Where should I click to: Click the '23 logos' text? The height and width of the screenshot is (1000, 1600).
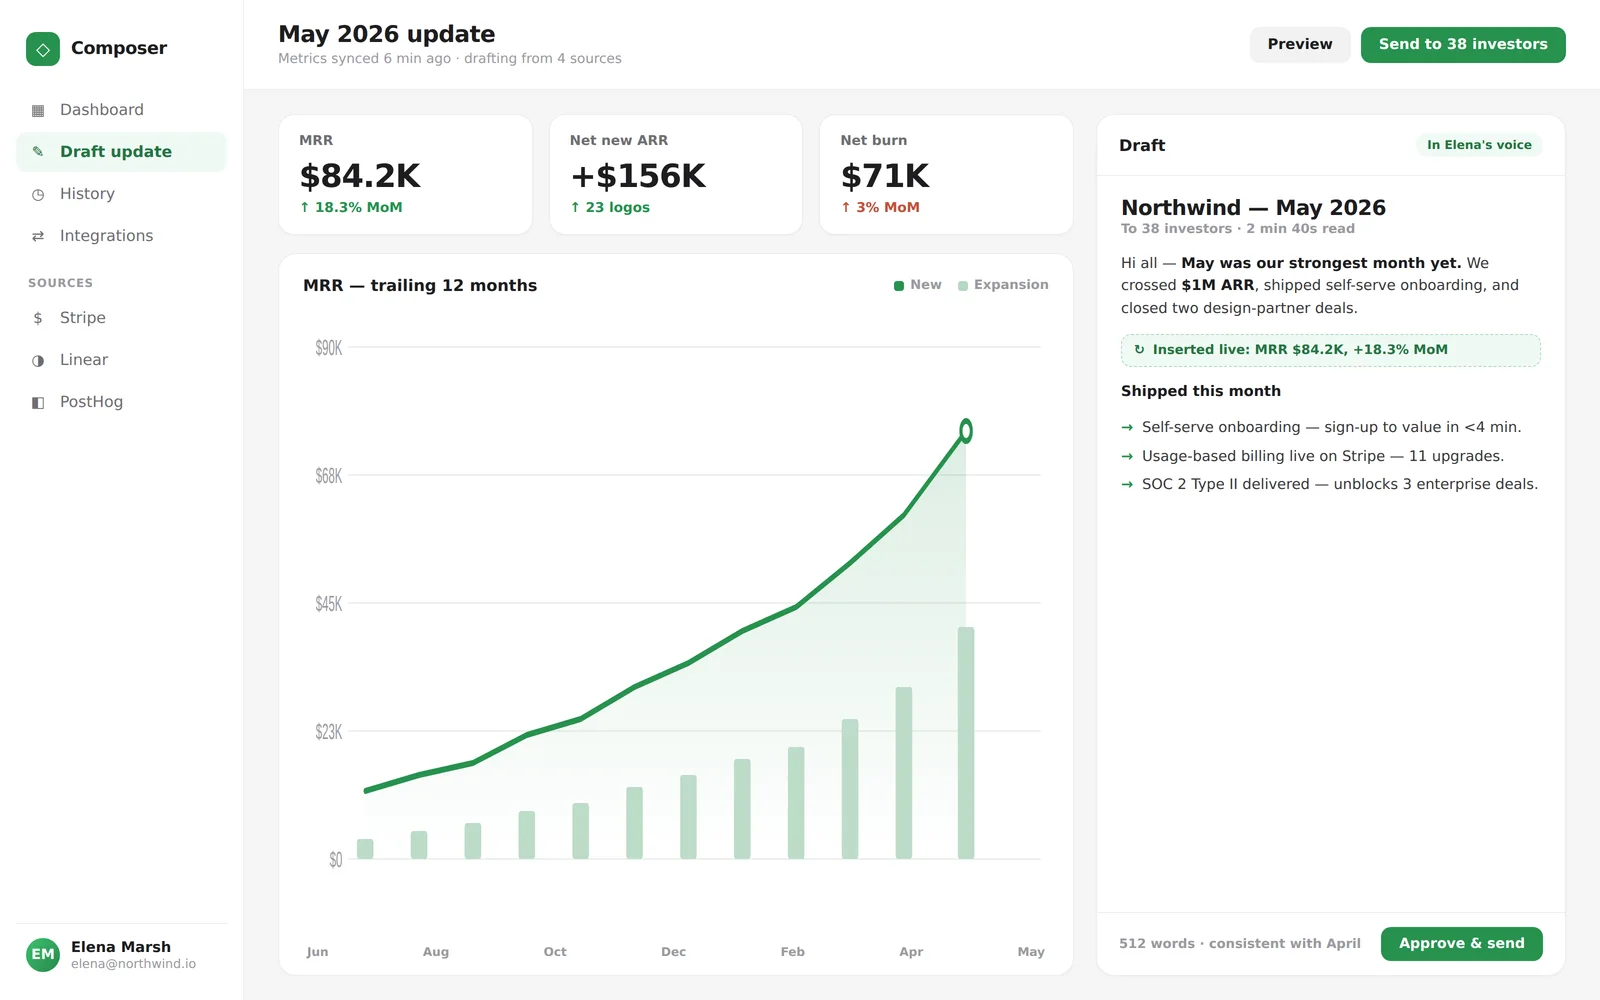(x=610, y=207)
